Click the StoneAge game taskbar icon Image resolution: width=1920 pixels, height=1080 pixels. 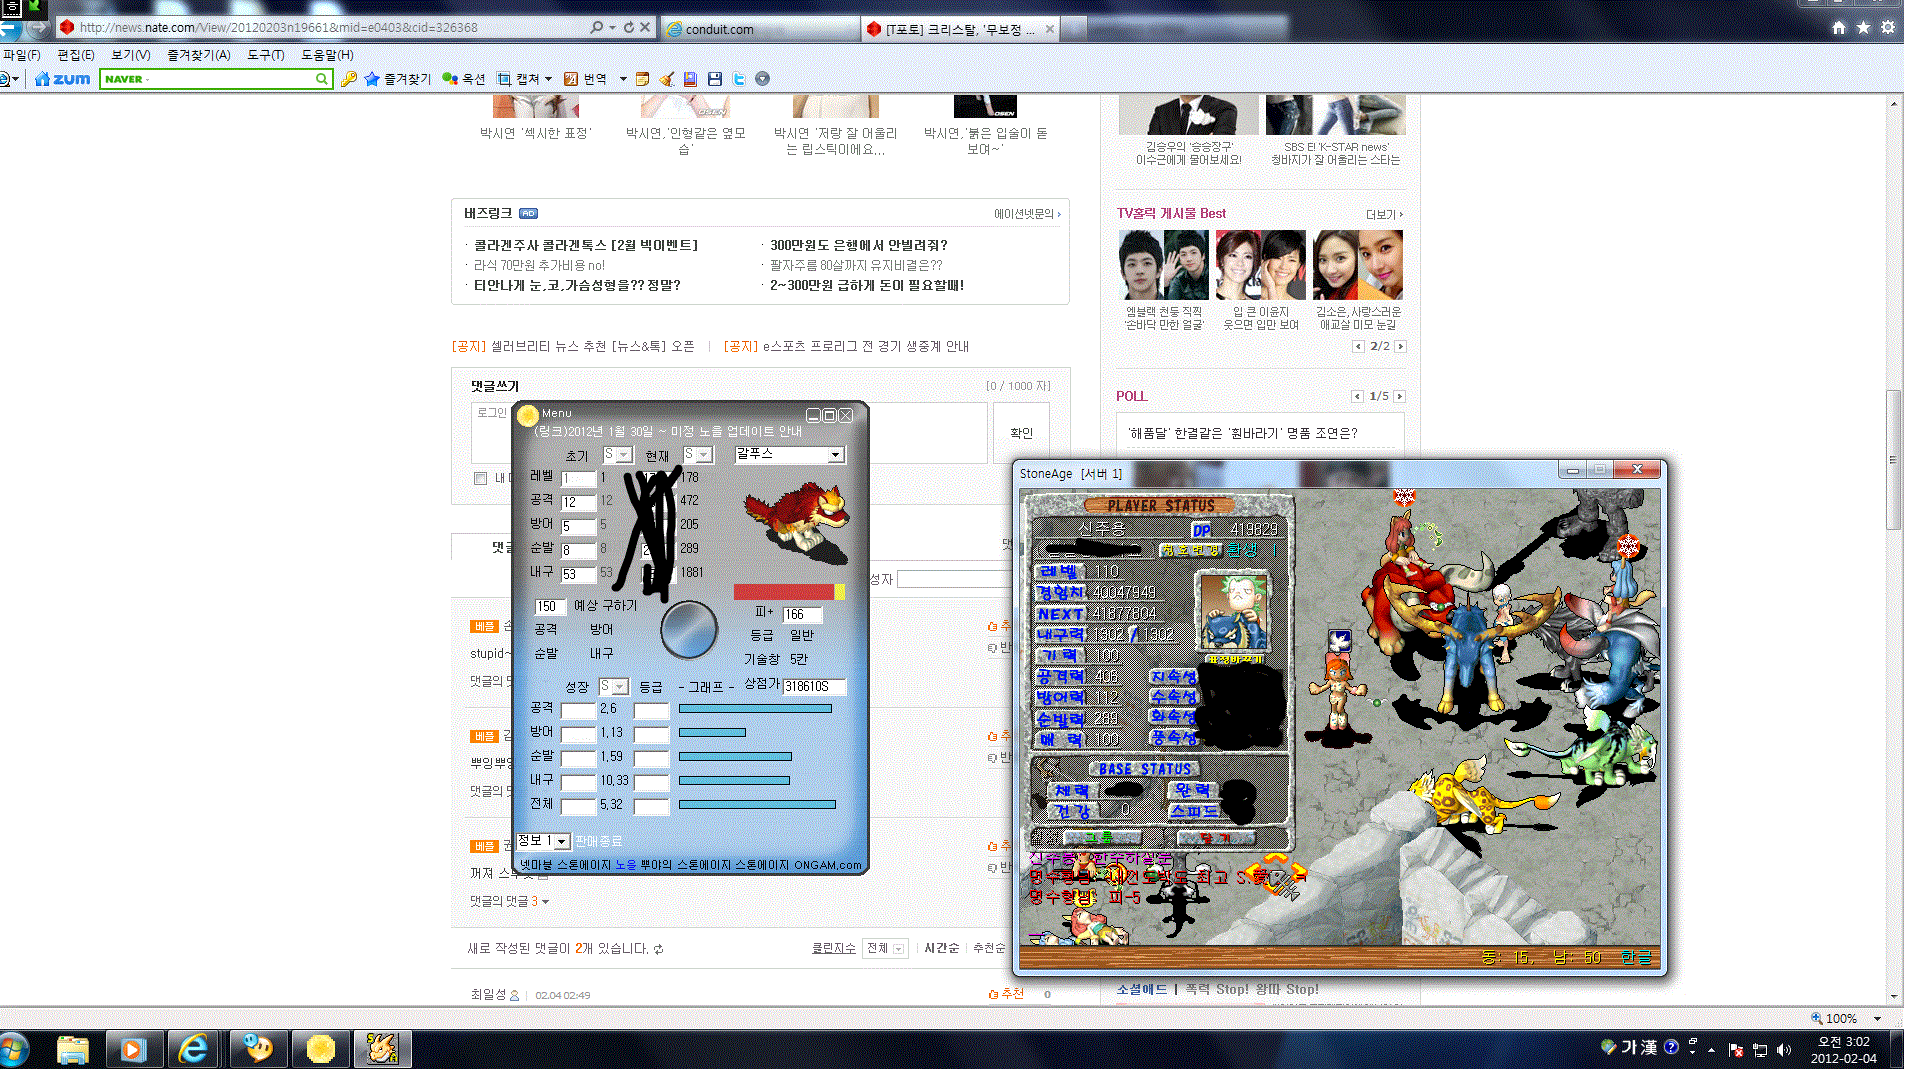click(x=382, y=1049)
